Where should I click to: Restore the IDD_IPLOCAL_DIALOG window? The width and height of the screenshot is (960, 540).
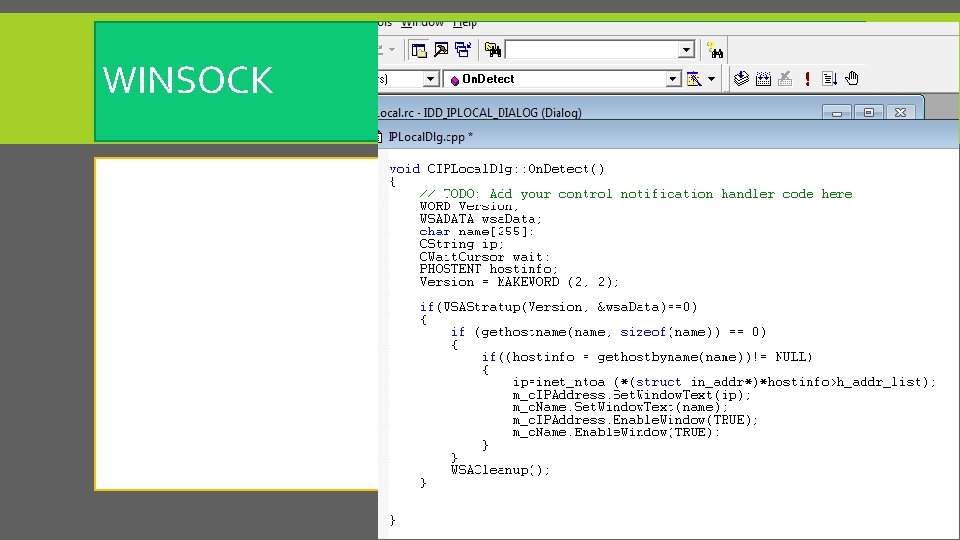pyautogui.click(x=869, y=113)
